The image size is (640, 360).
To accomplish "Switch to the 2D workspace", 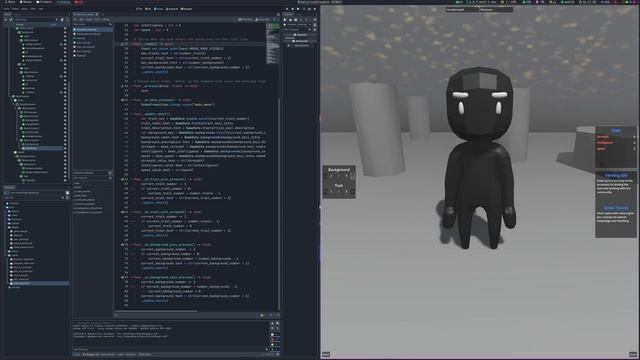I will (x=140, y=9).
